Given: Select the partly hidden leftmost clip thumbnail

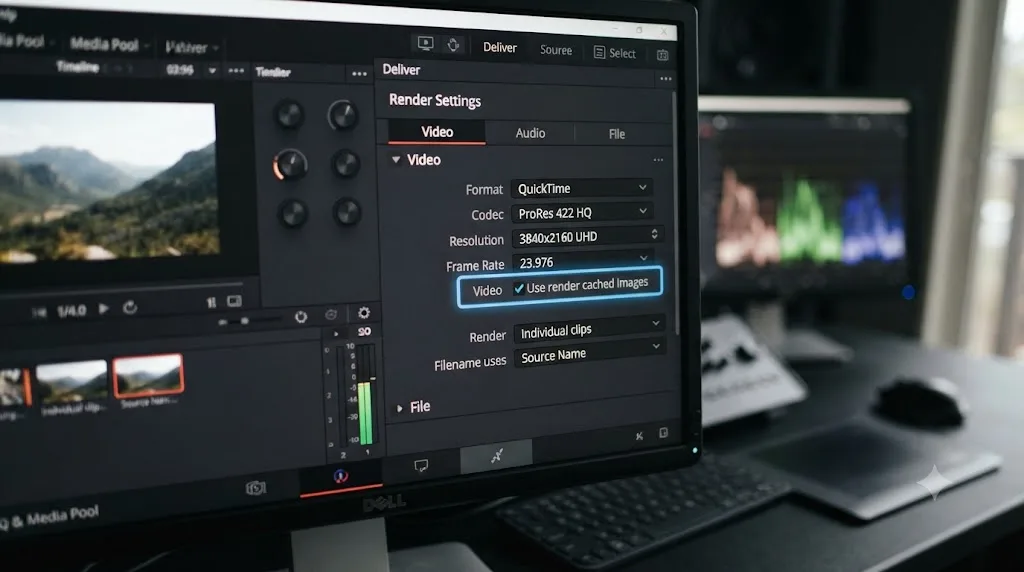Looking at the screenshot, I should tap(15, 387).
